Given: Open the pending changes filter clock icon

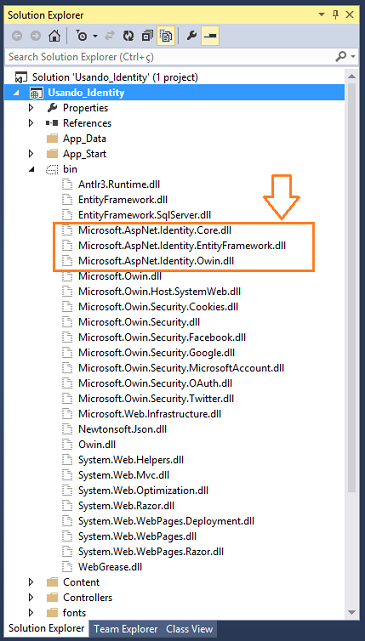Looking at the screenshot, I should pyautogui.click(x=82, y=36).
